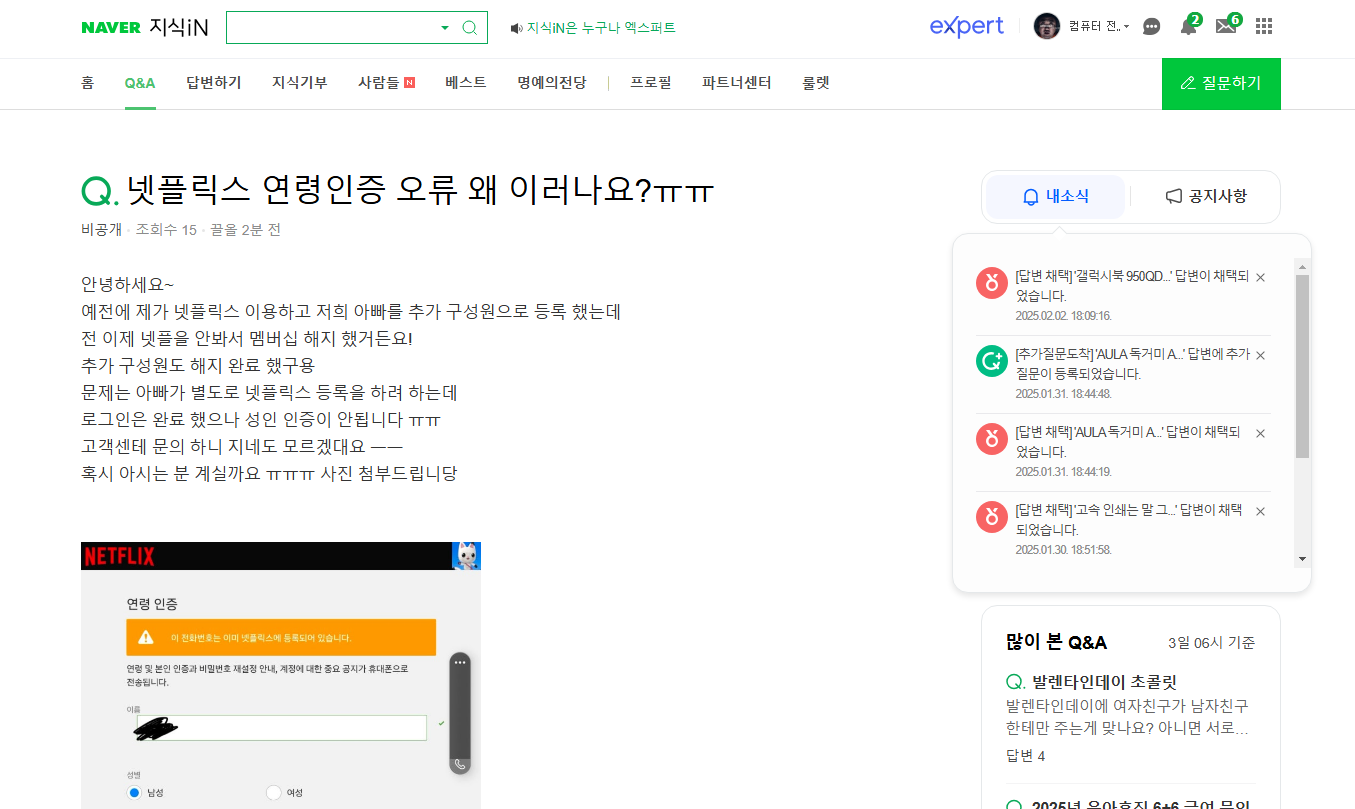Click the 비공개 author label
Image resolution: width=1355 pixels, height=809 pixels.
click(x=101, y=230)
